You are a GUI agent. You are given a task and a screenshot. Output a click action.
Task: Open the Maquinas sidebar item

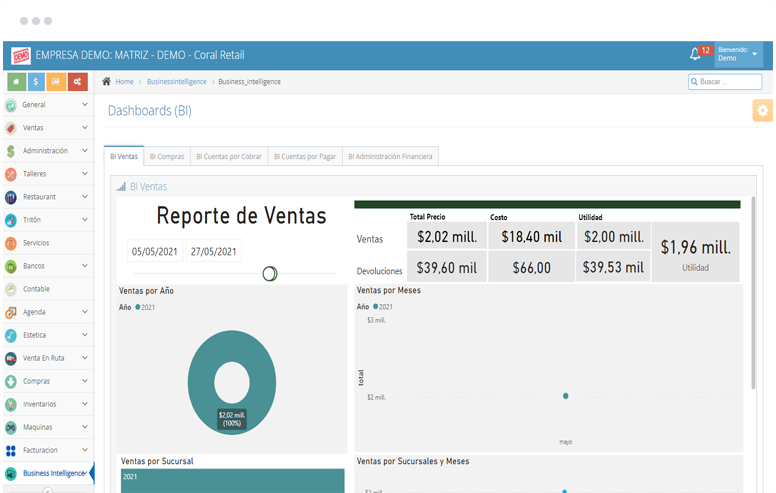pos(48,427)
